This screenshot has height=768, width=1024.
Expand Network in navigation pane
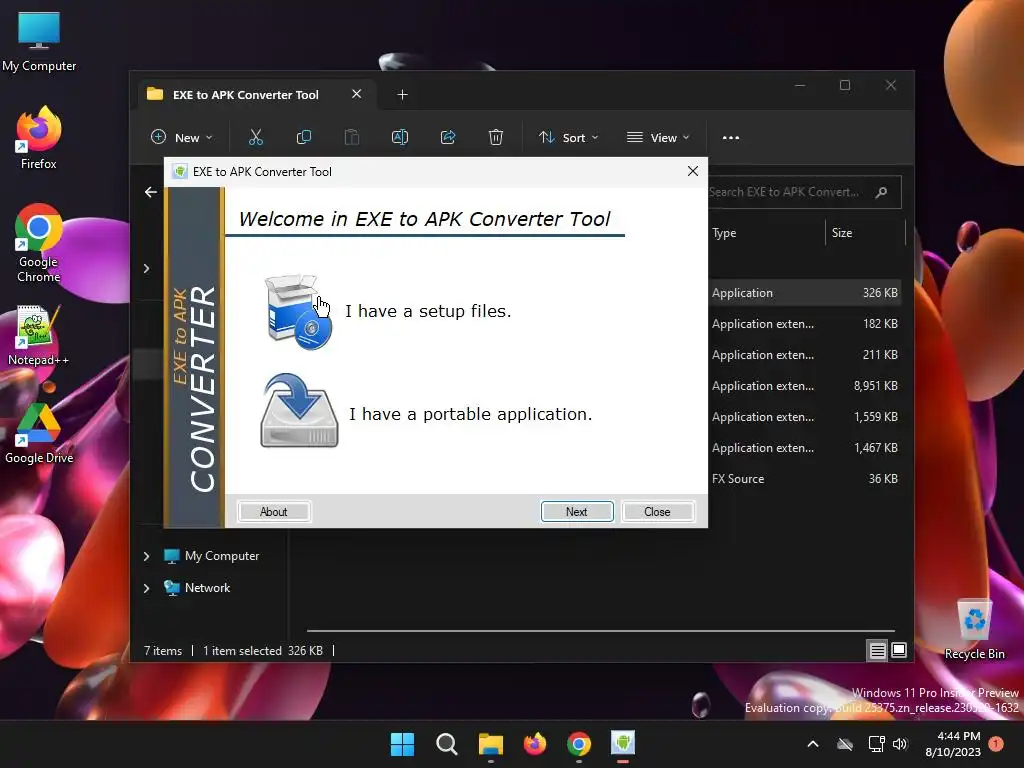coord(146,588)
